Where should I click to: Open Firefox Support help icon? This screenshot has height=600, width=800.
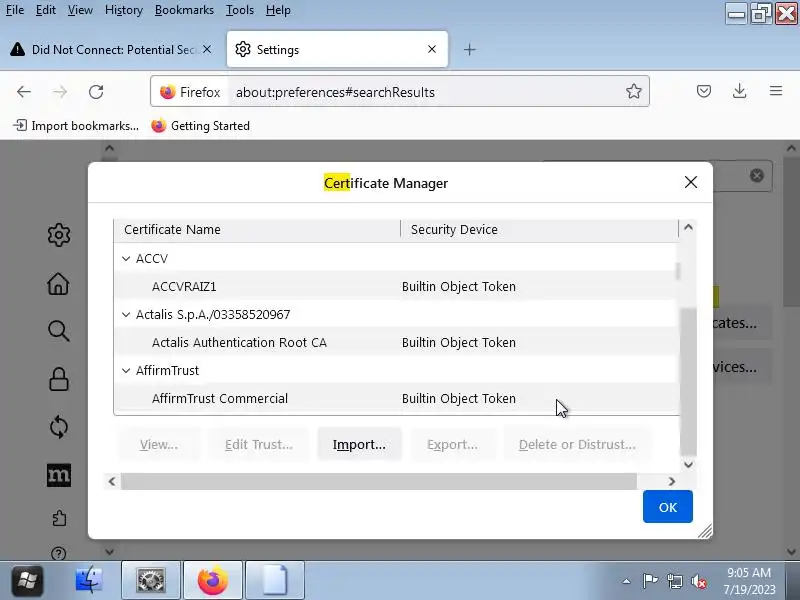pos(59,553)
